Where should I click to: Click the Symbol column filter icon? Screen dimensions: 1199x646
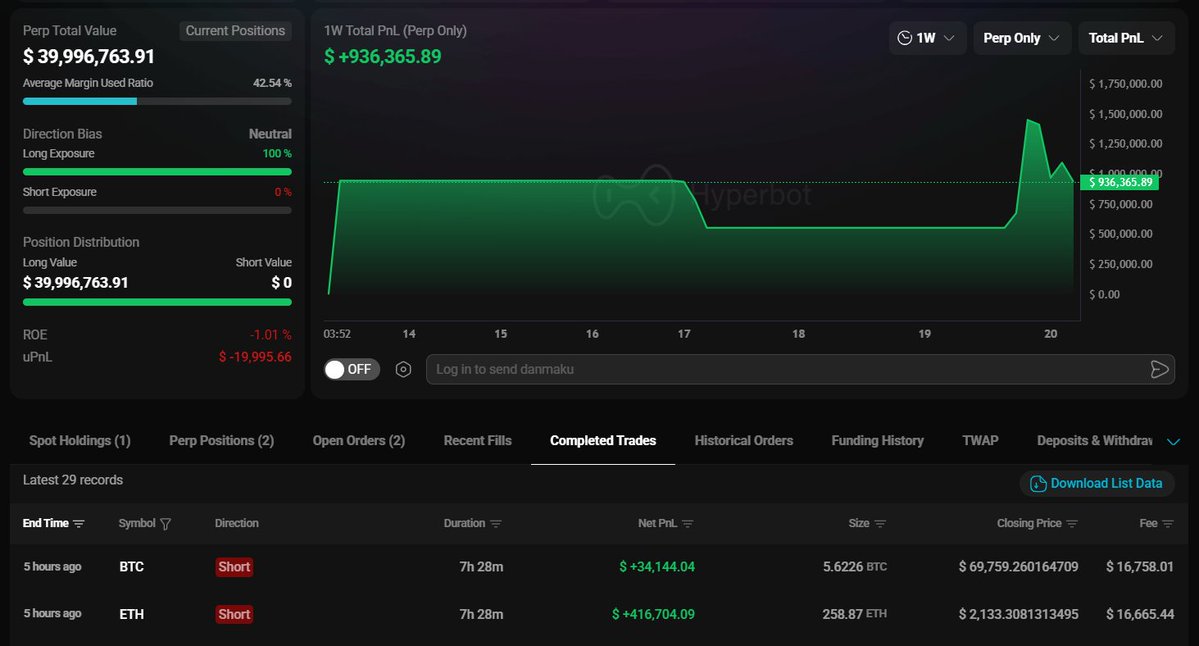pos(166,524)
